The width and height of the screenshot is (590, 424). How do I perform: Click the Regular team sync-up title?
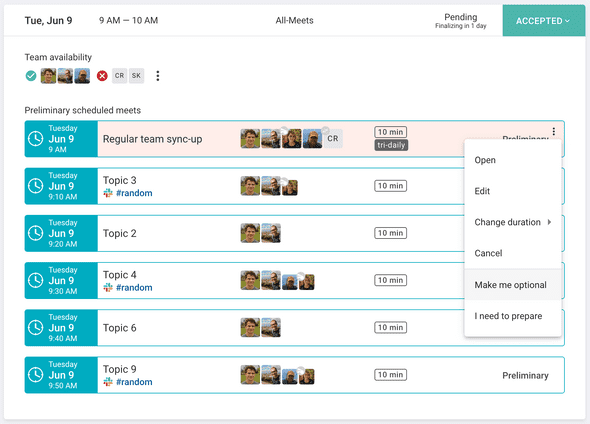click(x=152, y=139)
